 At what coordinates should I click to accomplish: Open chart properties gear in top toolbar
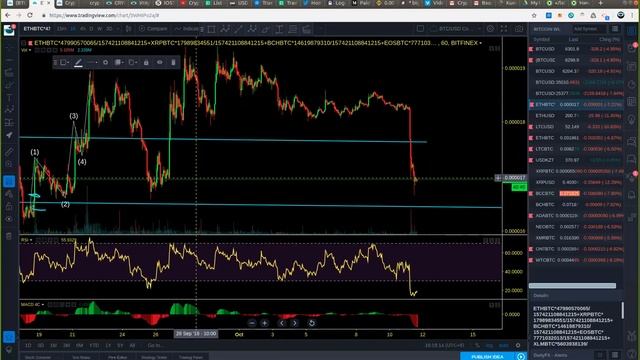(490, 29)
